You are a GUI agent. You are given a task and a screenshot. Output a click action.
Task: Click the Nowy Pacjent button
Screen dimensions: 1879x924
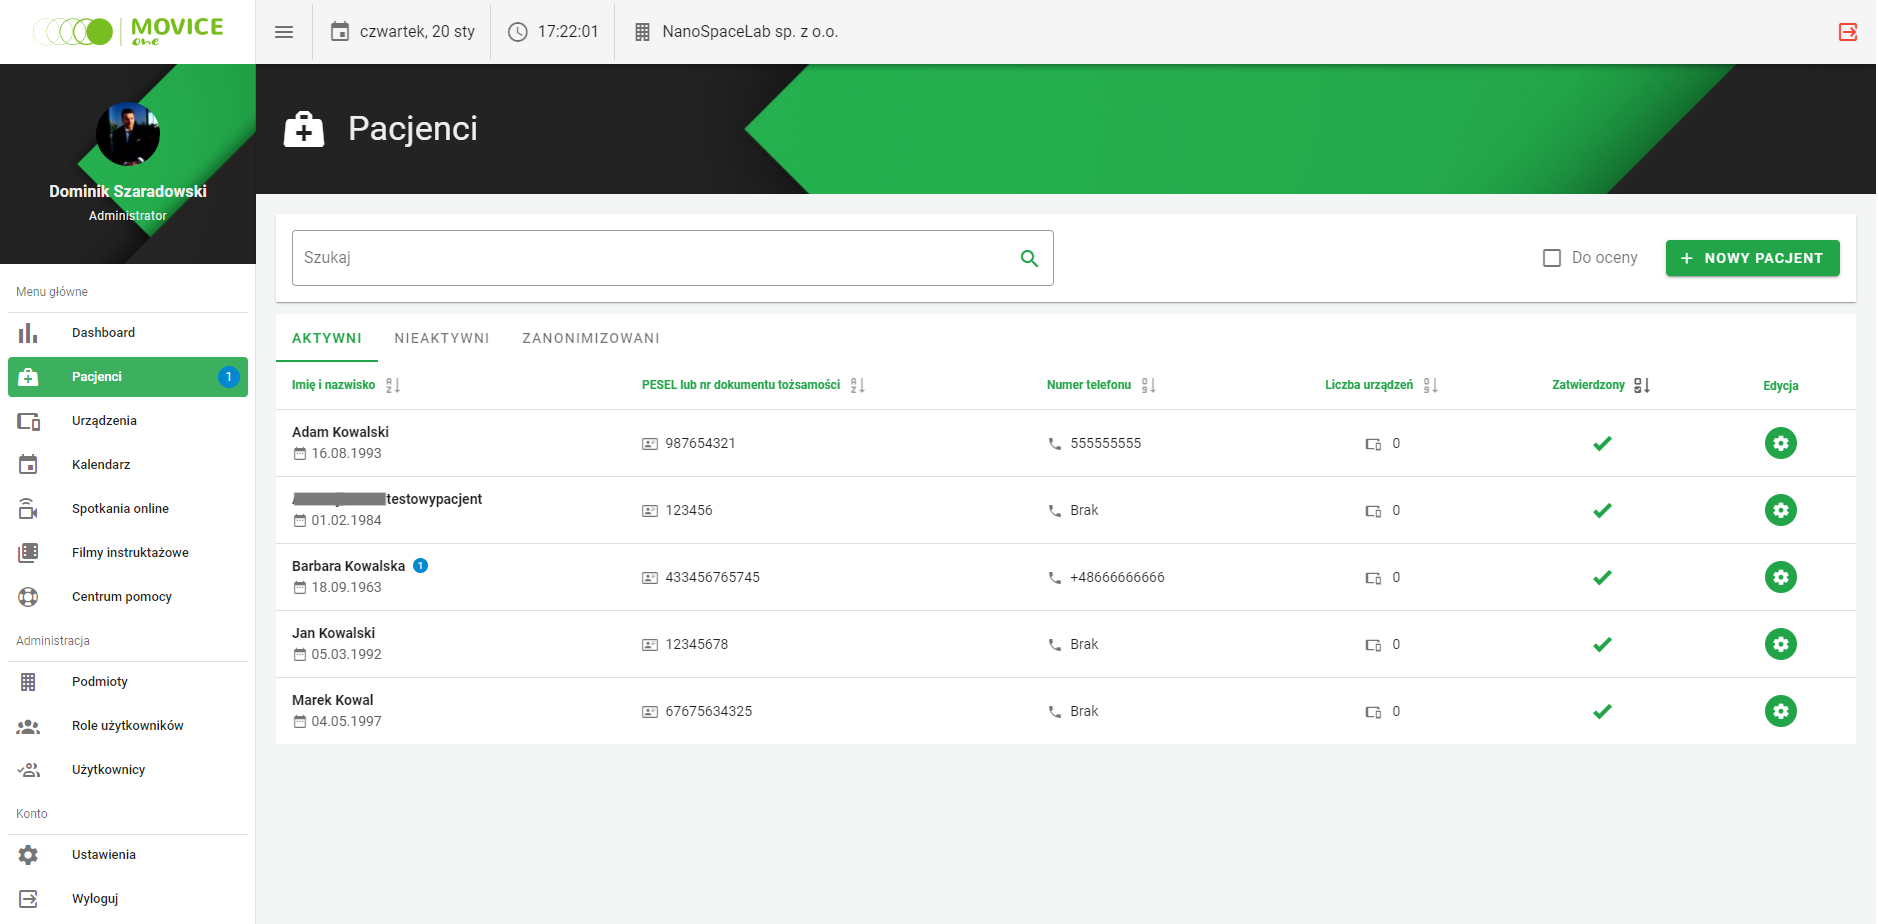pyautogui.click(x=1752, y=258)
